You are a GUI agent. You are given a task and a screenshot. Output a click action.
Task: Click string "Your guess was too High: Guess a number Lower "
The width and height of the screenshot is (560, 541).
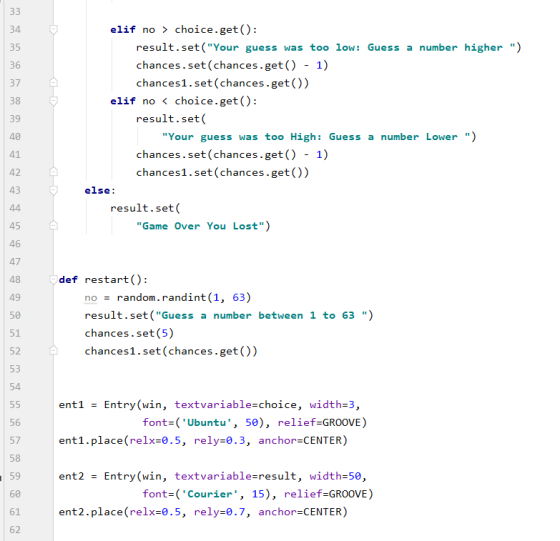click(316, 137)
